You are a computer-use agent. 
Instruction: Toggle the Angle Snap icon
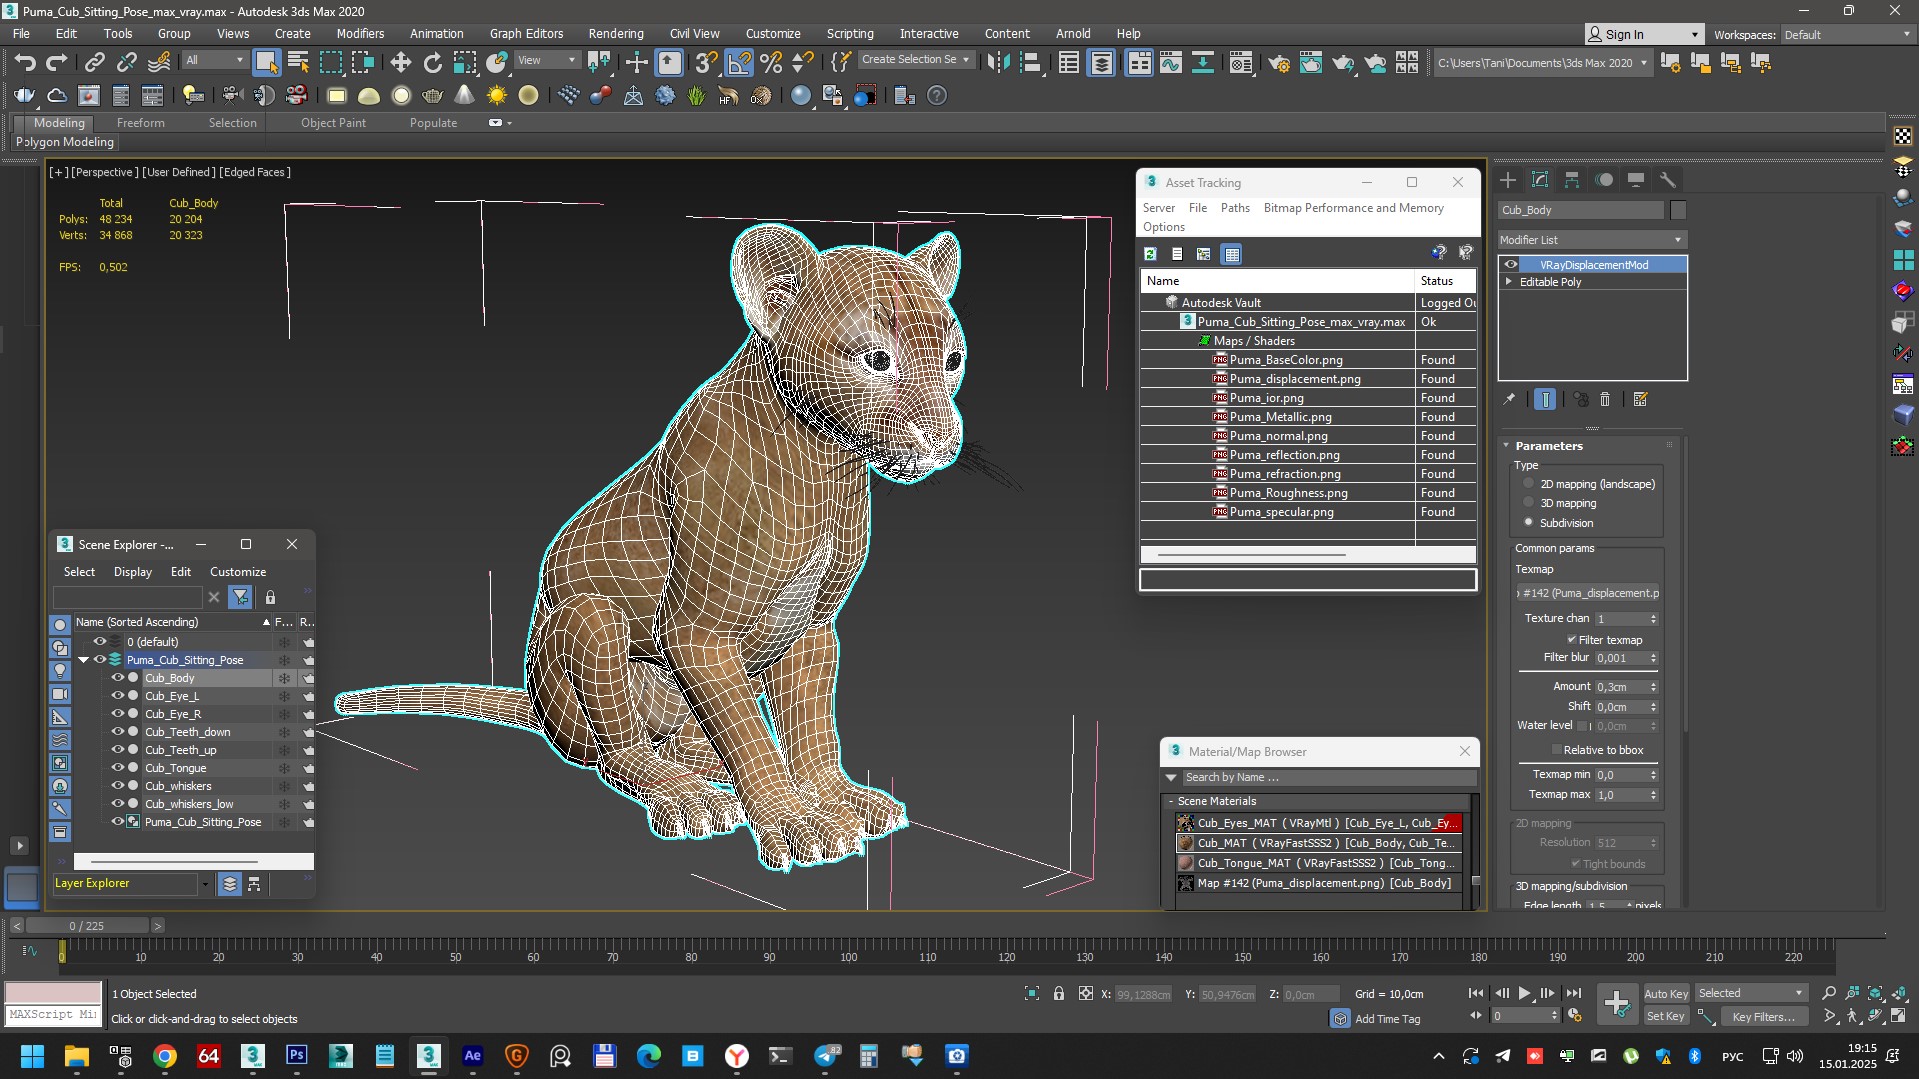(738, 63)
